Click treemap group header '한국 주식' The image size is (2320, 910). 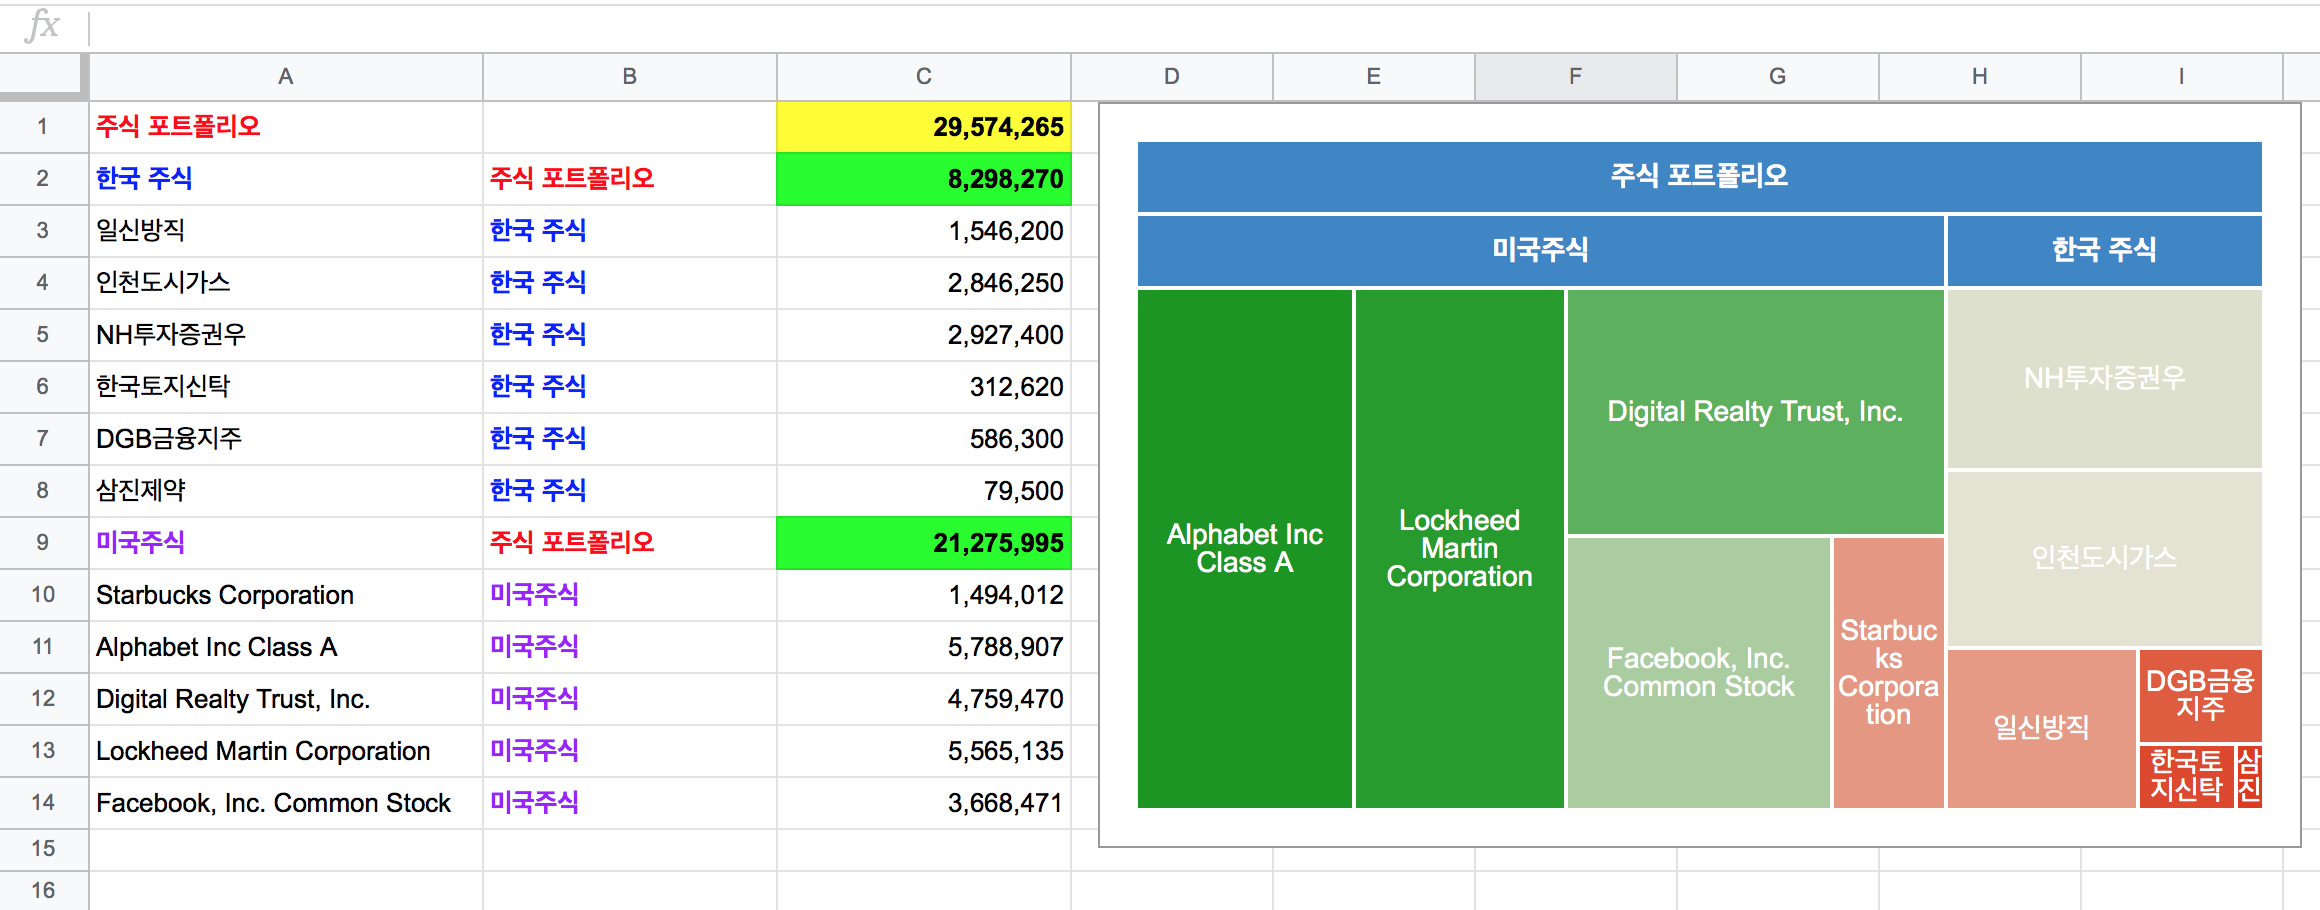[2104, 250]
